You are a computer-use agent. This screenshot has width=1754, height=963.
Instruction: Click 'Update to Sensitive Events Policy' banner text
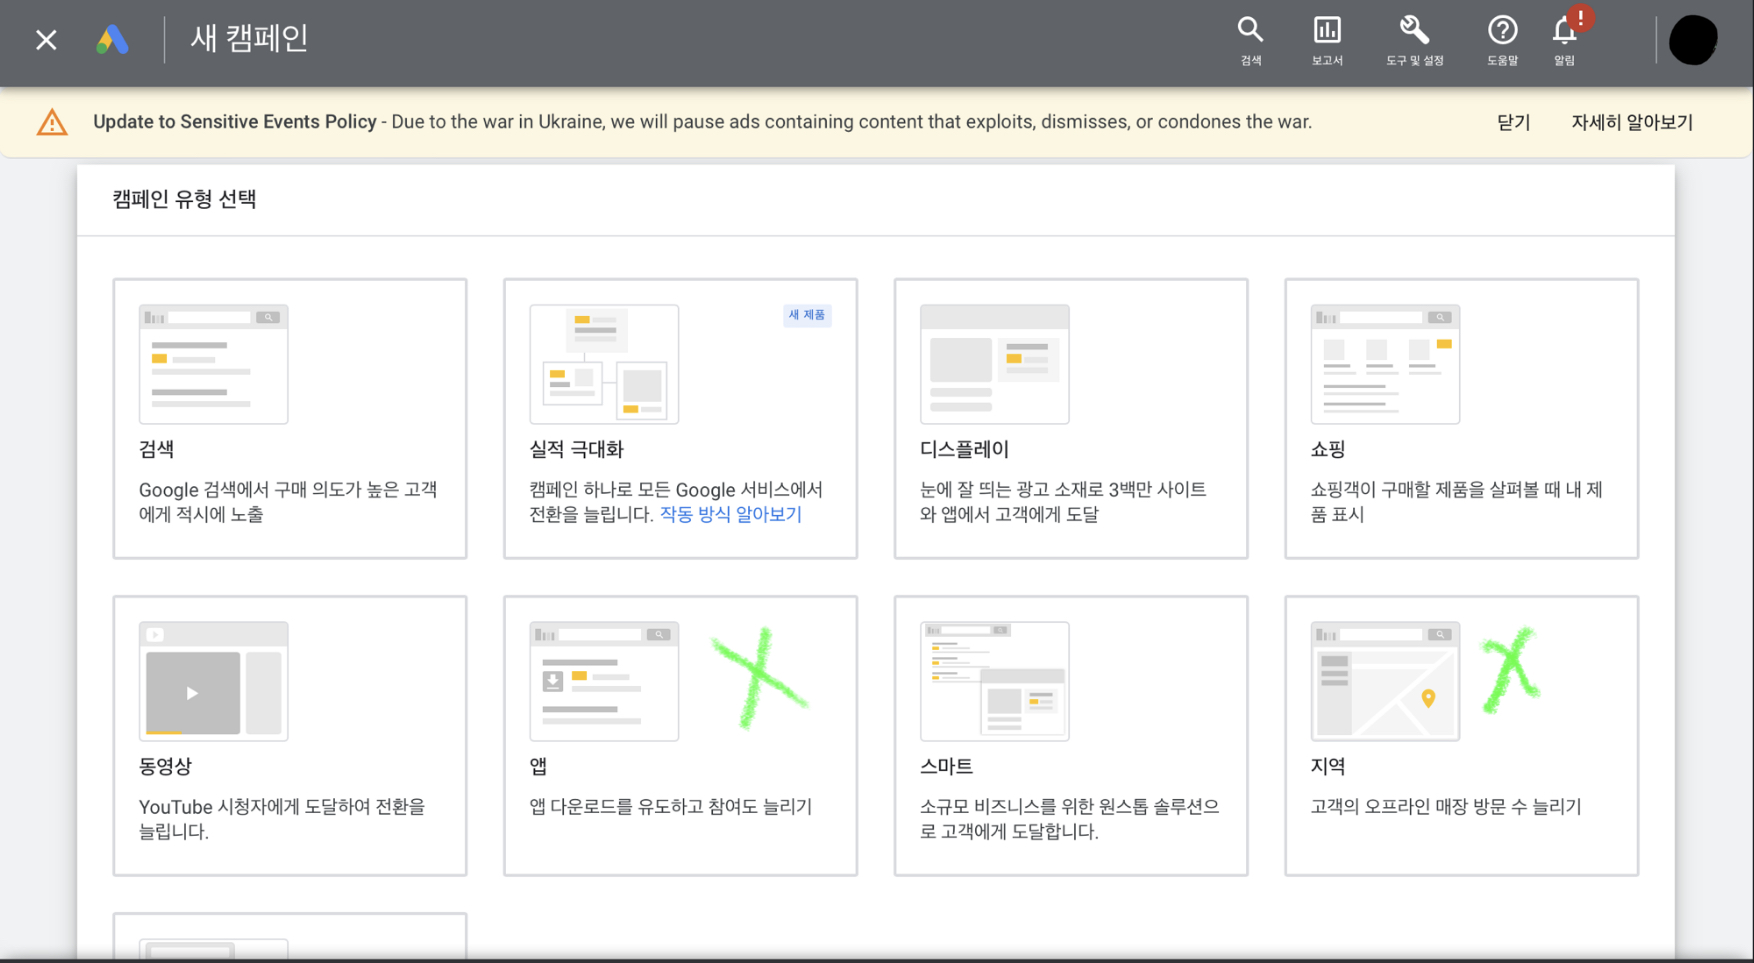[235, 122]
